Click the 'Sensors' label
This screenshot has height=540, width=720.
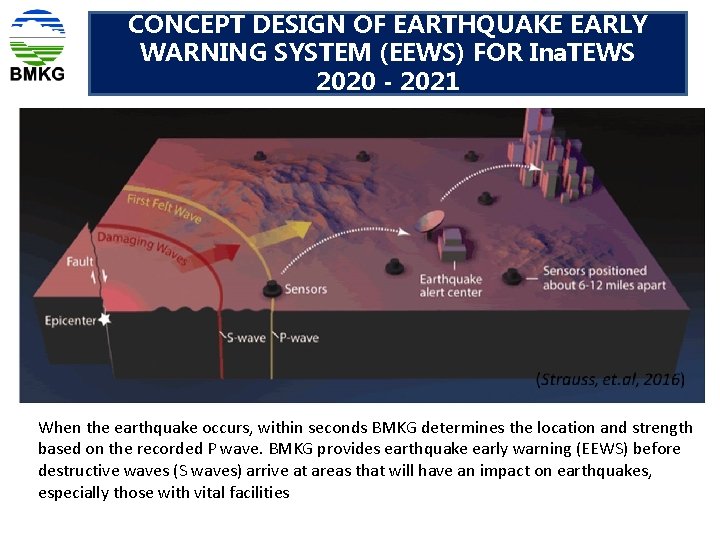306,289
